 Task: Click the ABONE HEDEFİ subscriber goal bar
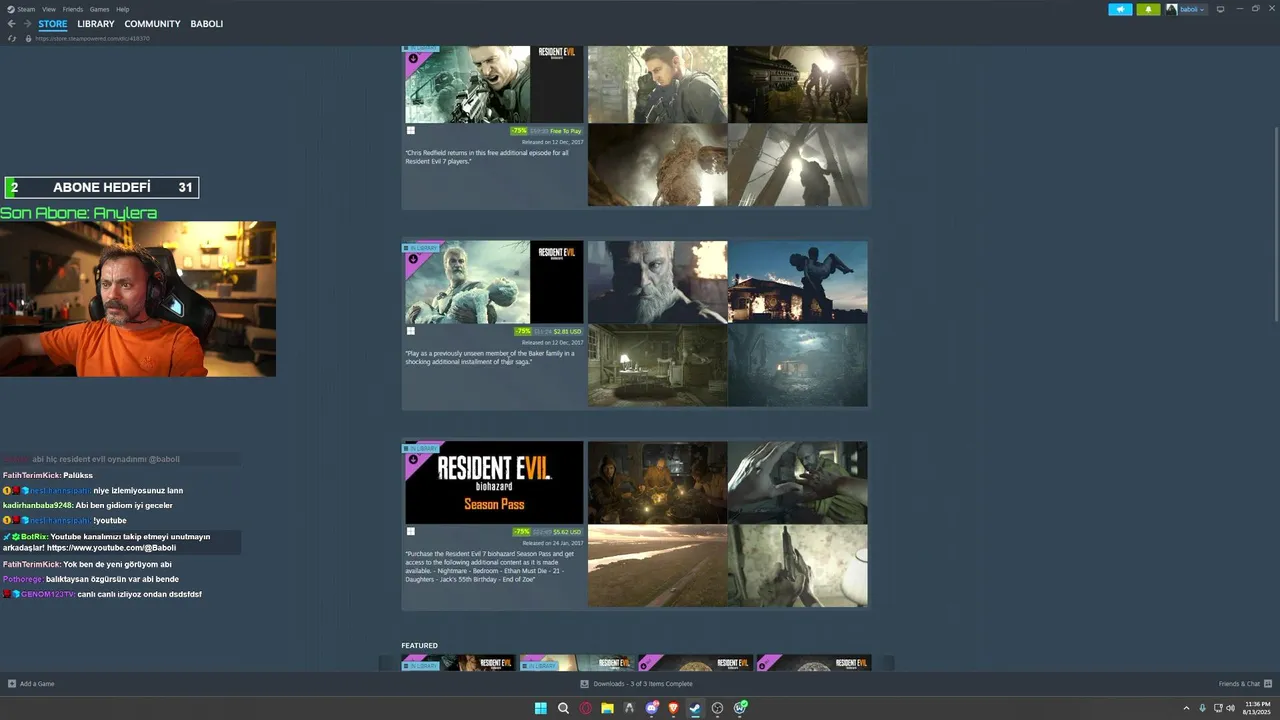pos(102,187)
